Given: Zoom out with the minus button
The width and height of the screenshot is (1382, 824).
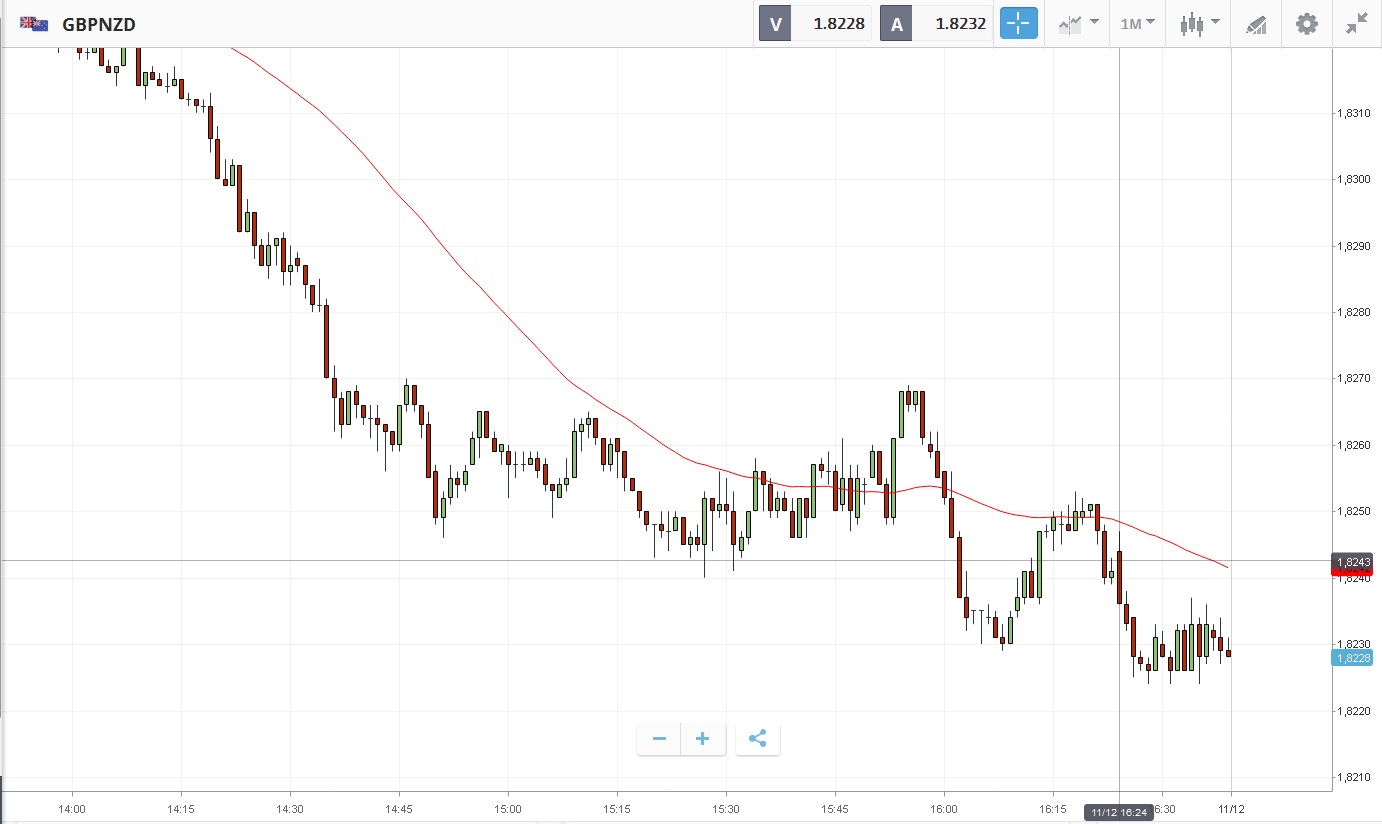Looking at the screenshot, I should click(x=659, y=739).
